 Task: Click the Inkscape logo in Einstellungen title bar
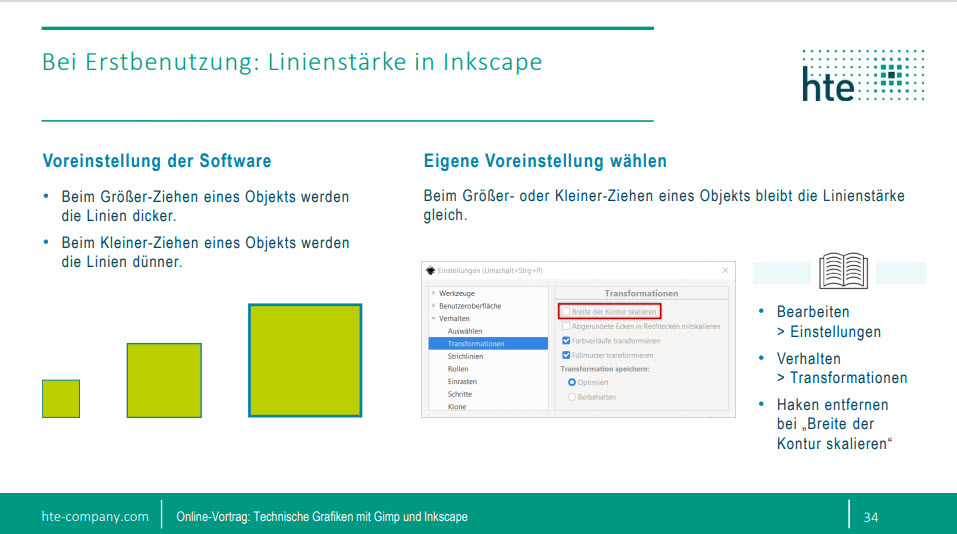430,270
